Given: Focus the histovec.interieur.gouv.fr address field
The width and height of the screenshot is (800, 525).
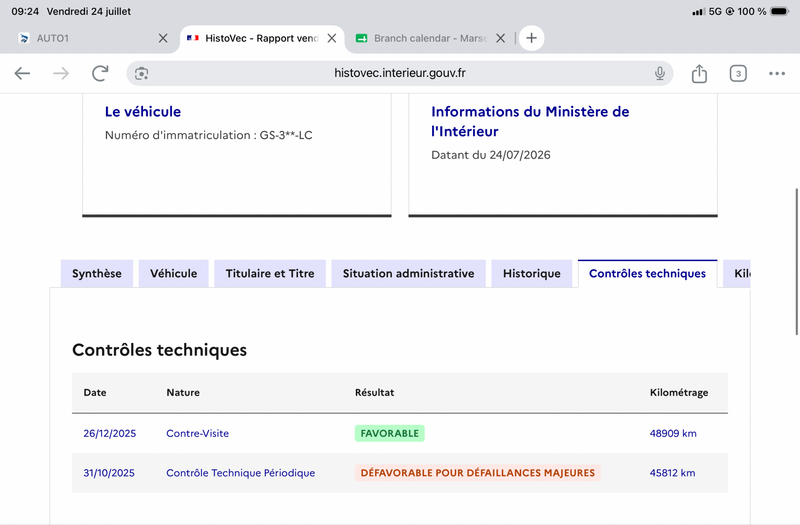Looking at the screenshot, I should point(399,73).
